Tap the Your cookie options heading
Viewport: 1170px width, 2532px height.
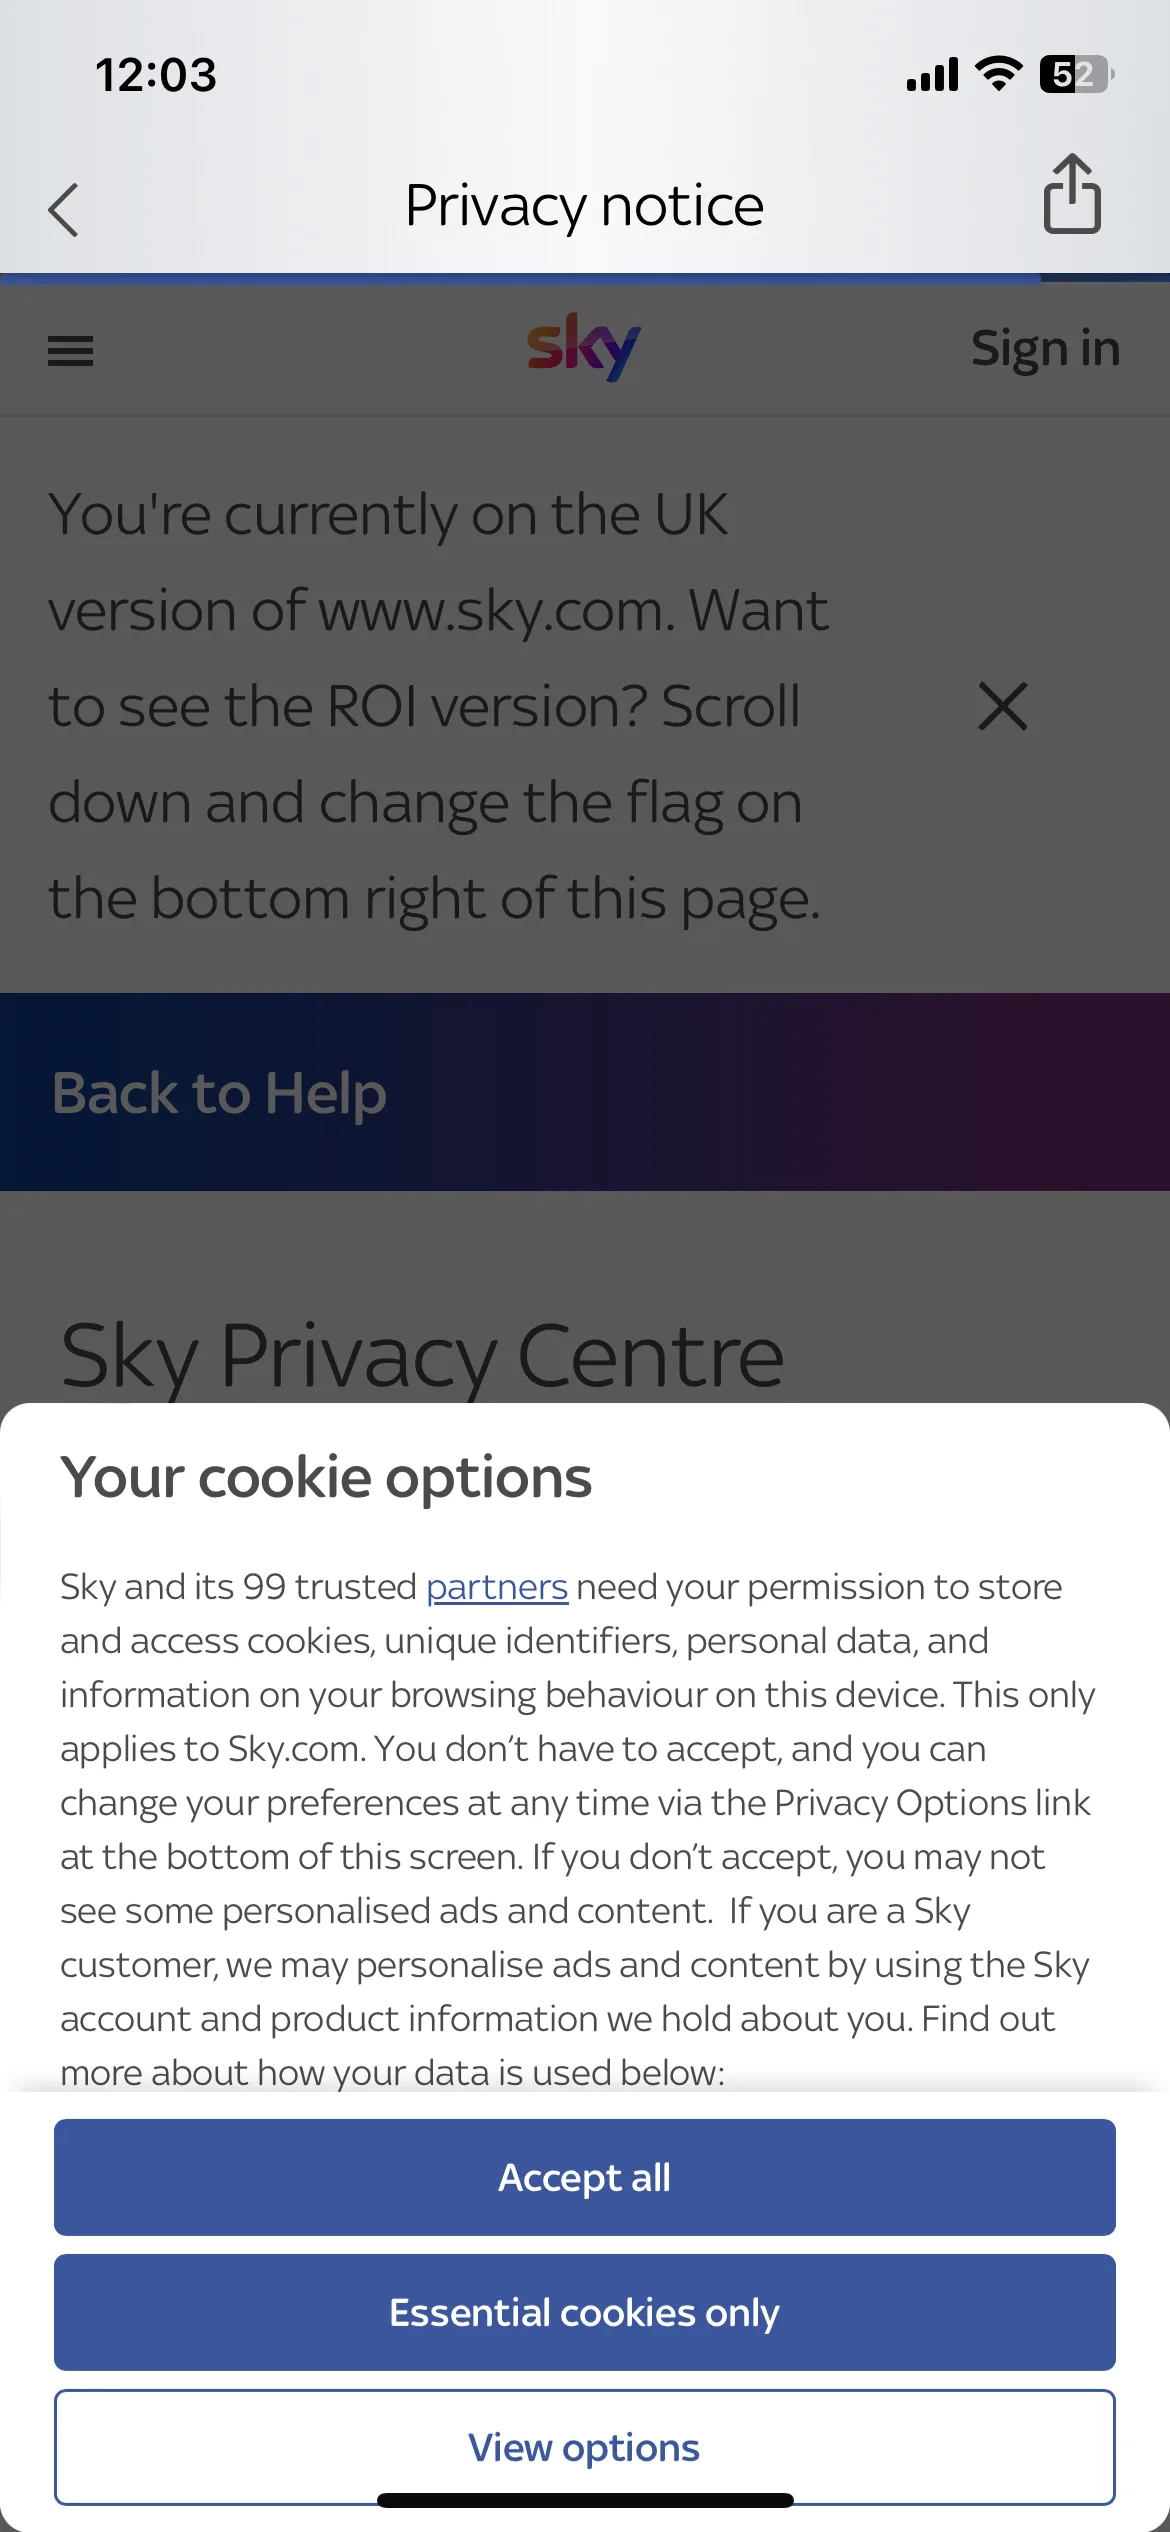[326, 1478]
